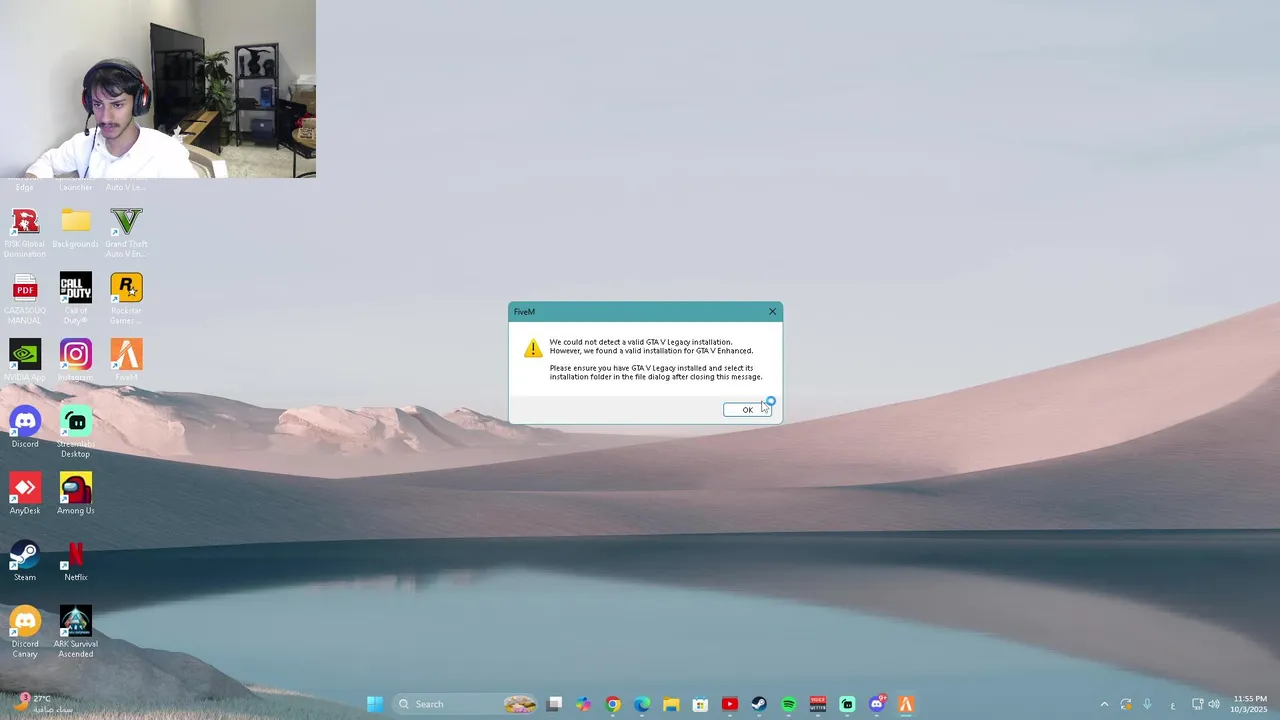Select the ARK Survival Ascended shortcut
Screen dimensions: 1280x720
tap(75, 633)
